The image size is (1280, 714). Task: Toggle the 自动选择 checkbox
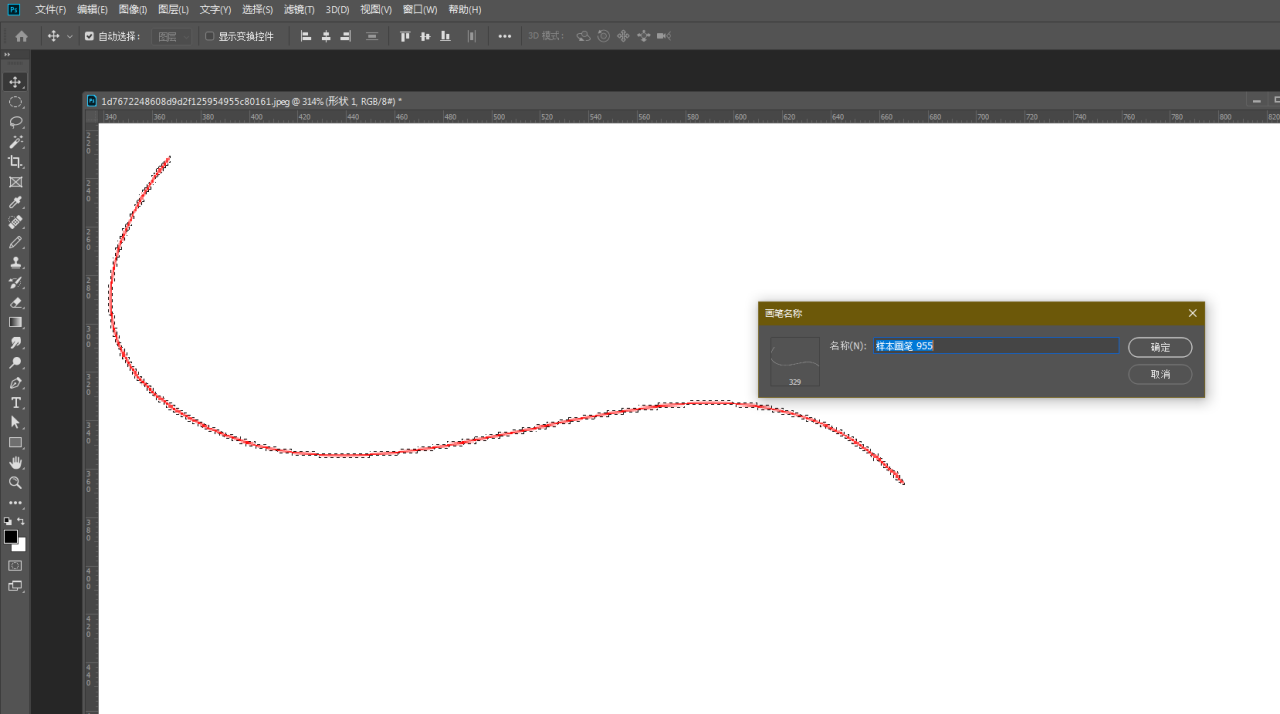point(89,36)
